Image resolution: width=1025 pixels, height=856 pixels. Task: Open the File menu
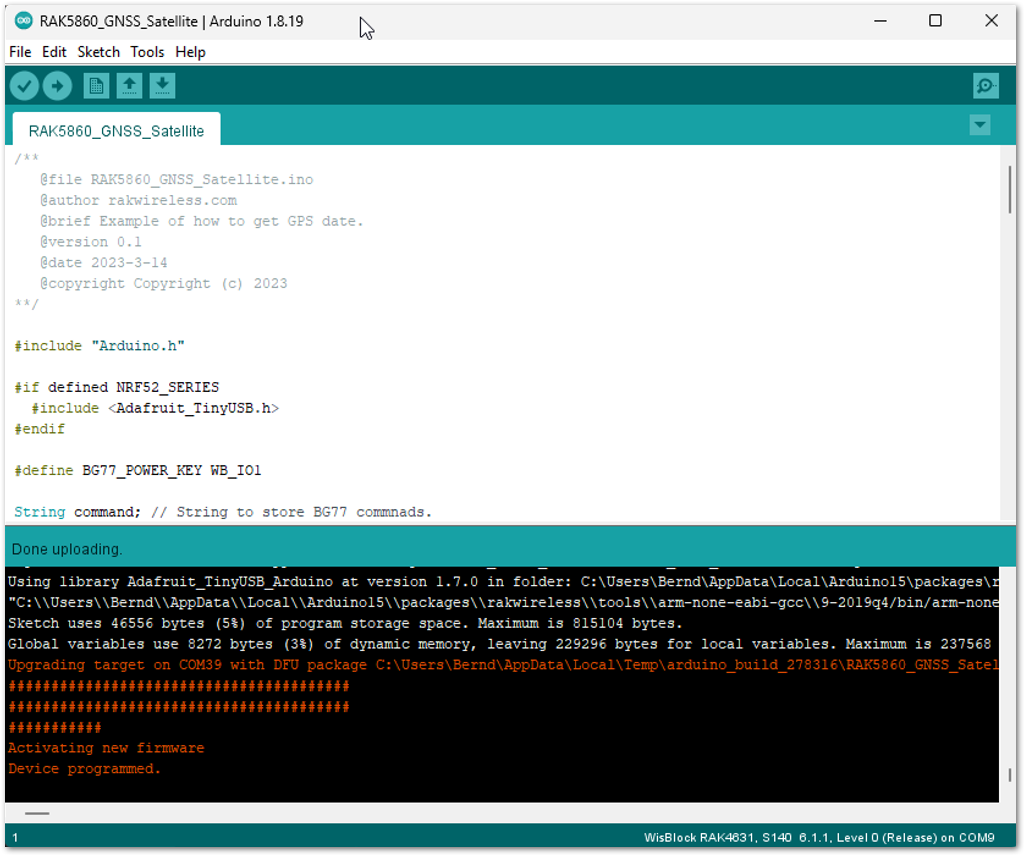coord(20,52)
